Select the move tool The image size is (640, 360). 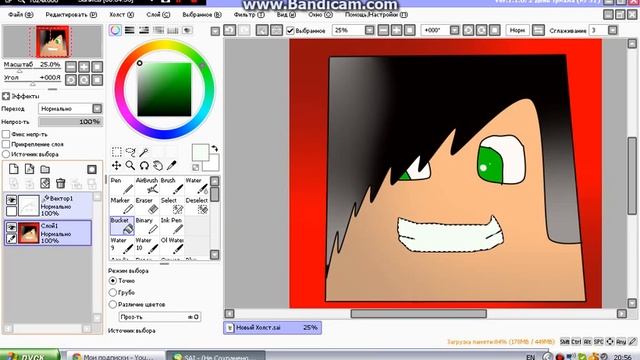click(117, 165)
